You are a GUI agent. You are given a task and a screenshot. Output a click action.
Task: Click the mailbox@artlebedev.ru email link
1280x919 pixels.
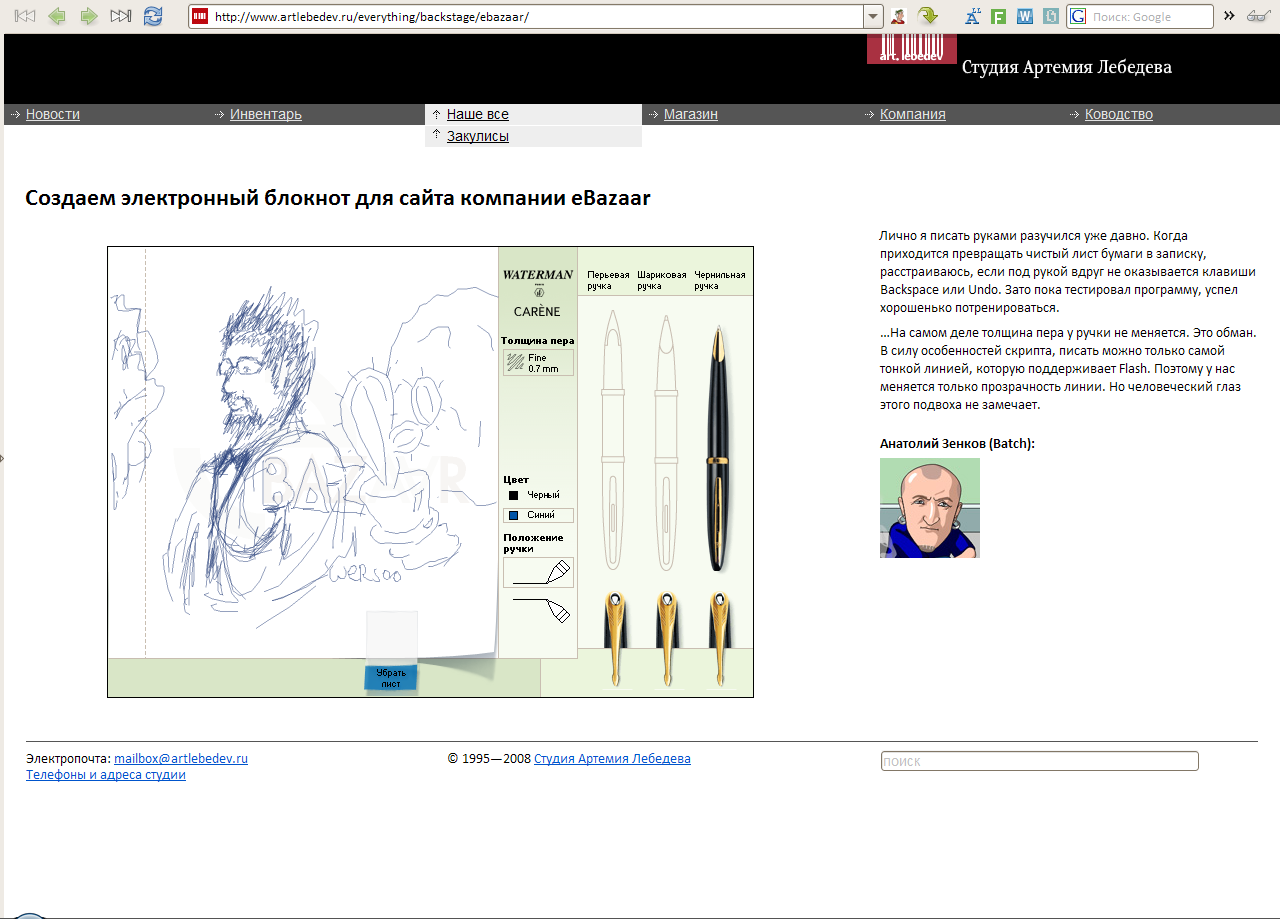tap(181, 758)
